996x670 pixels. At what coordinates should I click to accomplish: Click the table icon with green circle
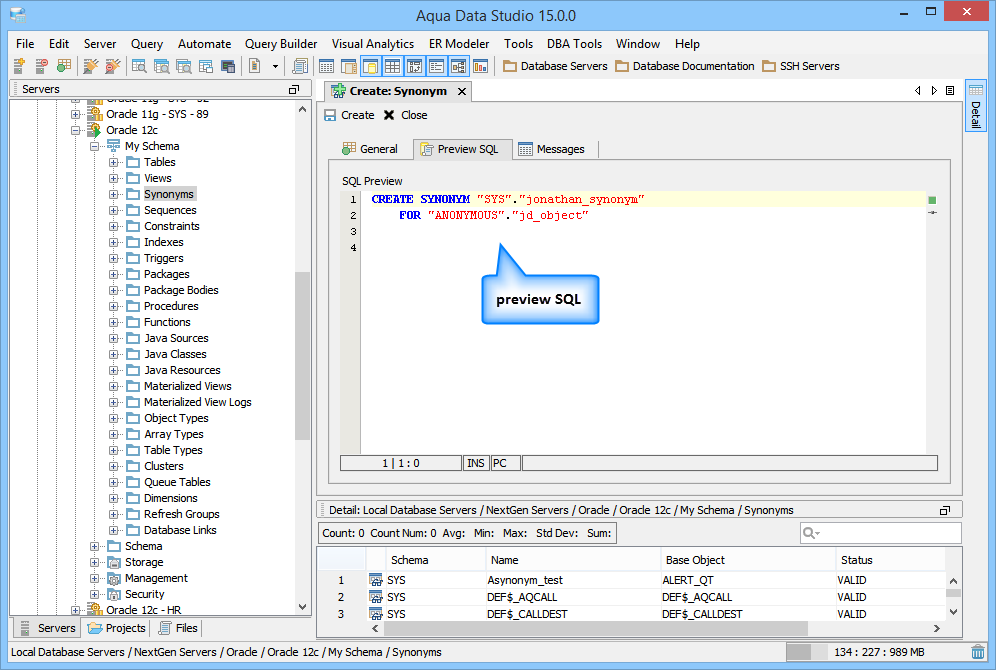point(64,65)
